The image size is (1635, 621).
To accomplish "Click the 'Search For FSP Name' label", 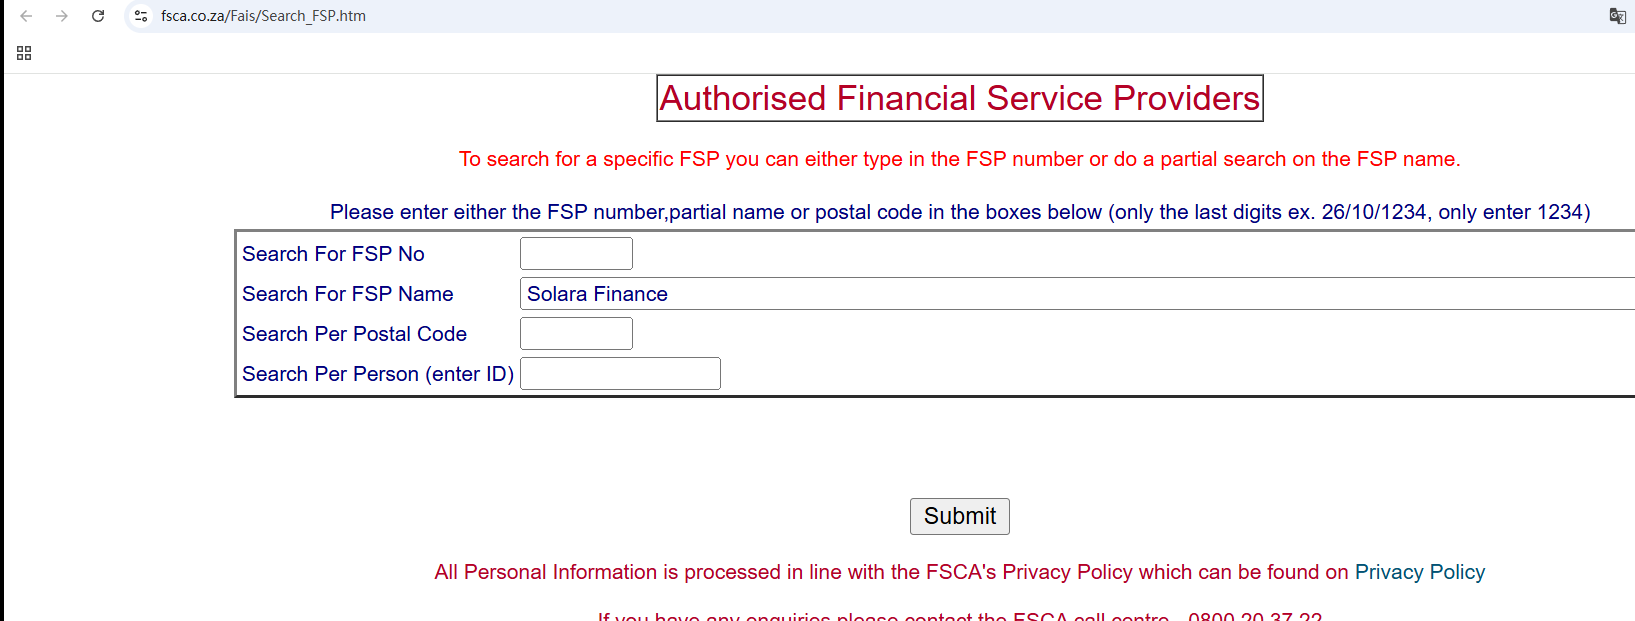I will point(347,294).
